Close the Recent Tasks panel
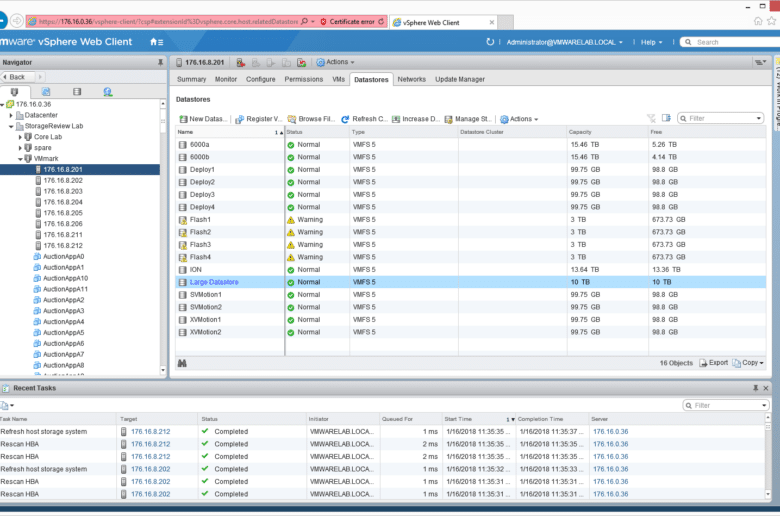 766,388
